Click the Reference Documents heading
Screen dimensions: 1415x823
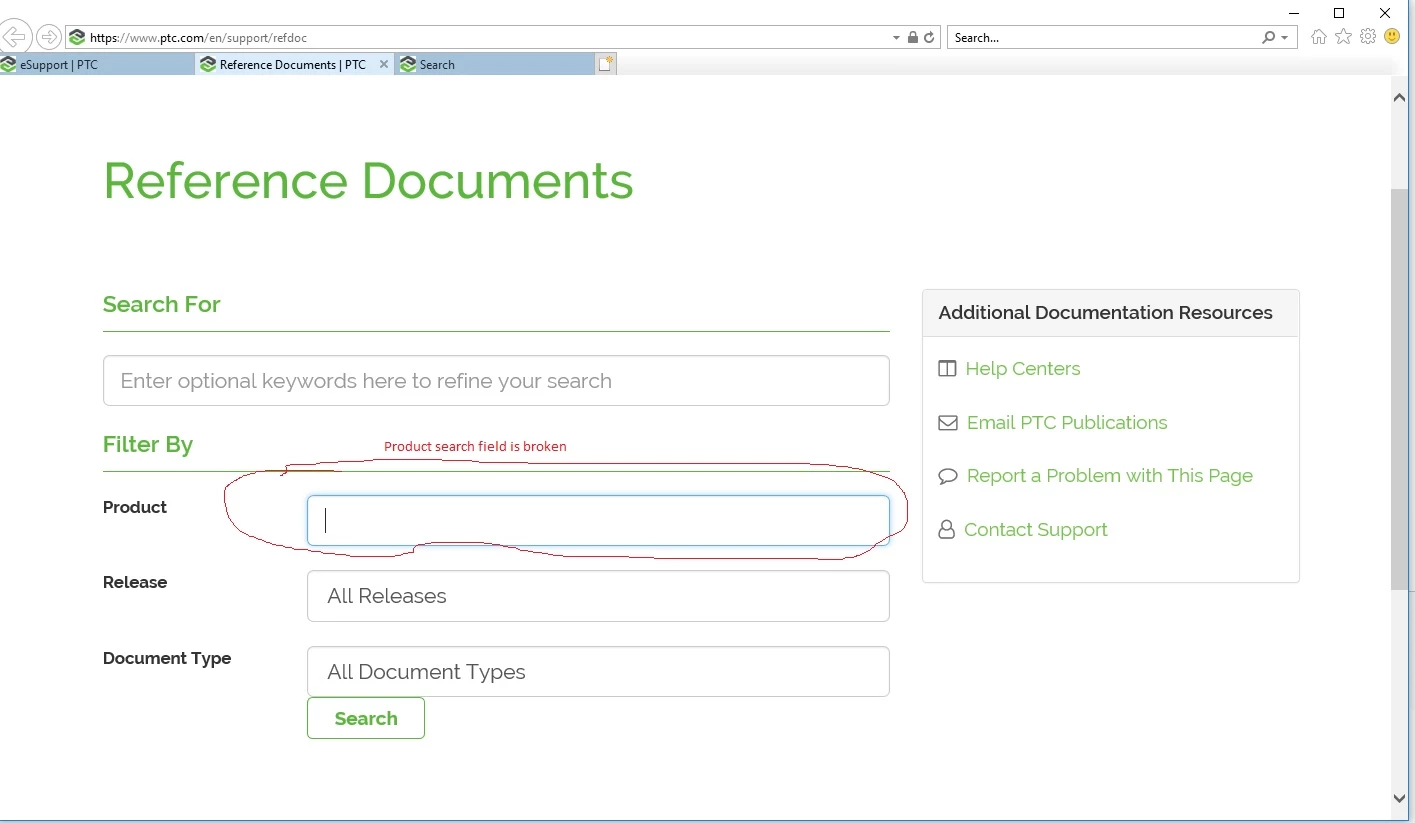[368, 181]
